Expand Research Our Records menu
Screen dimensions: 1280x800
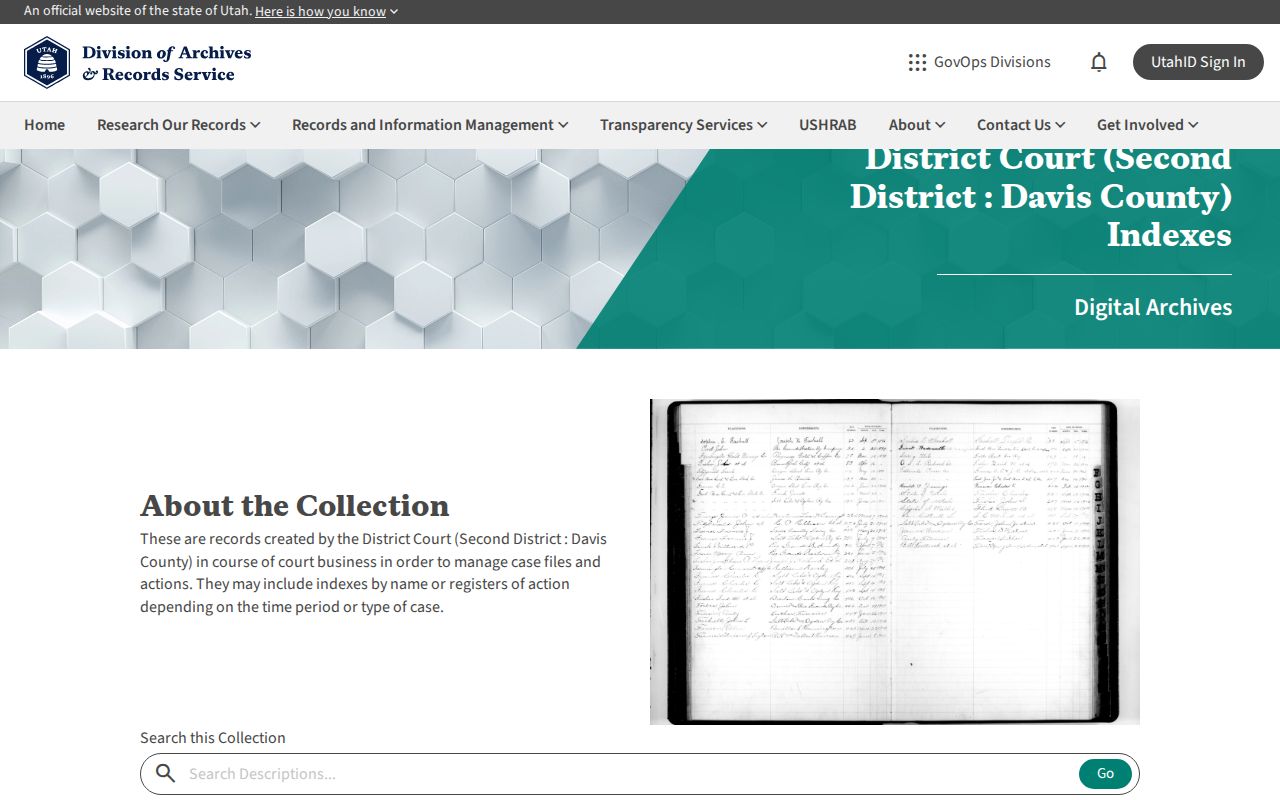tap(179, 125)
